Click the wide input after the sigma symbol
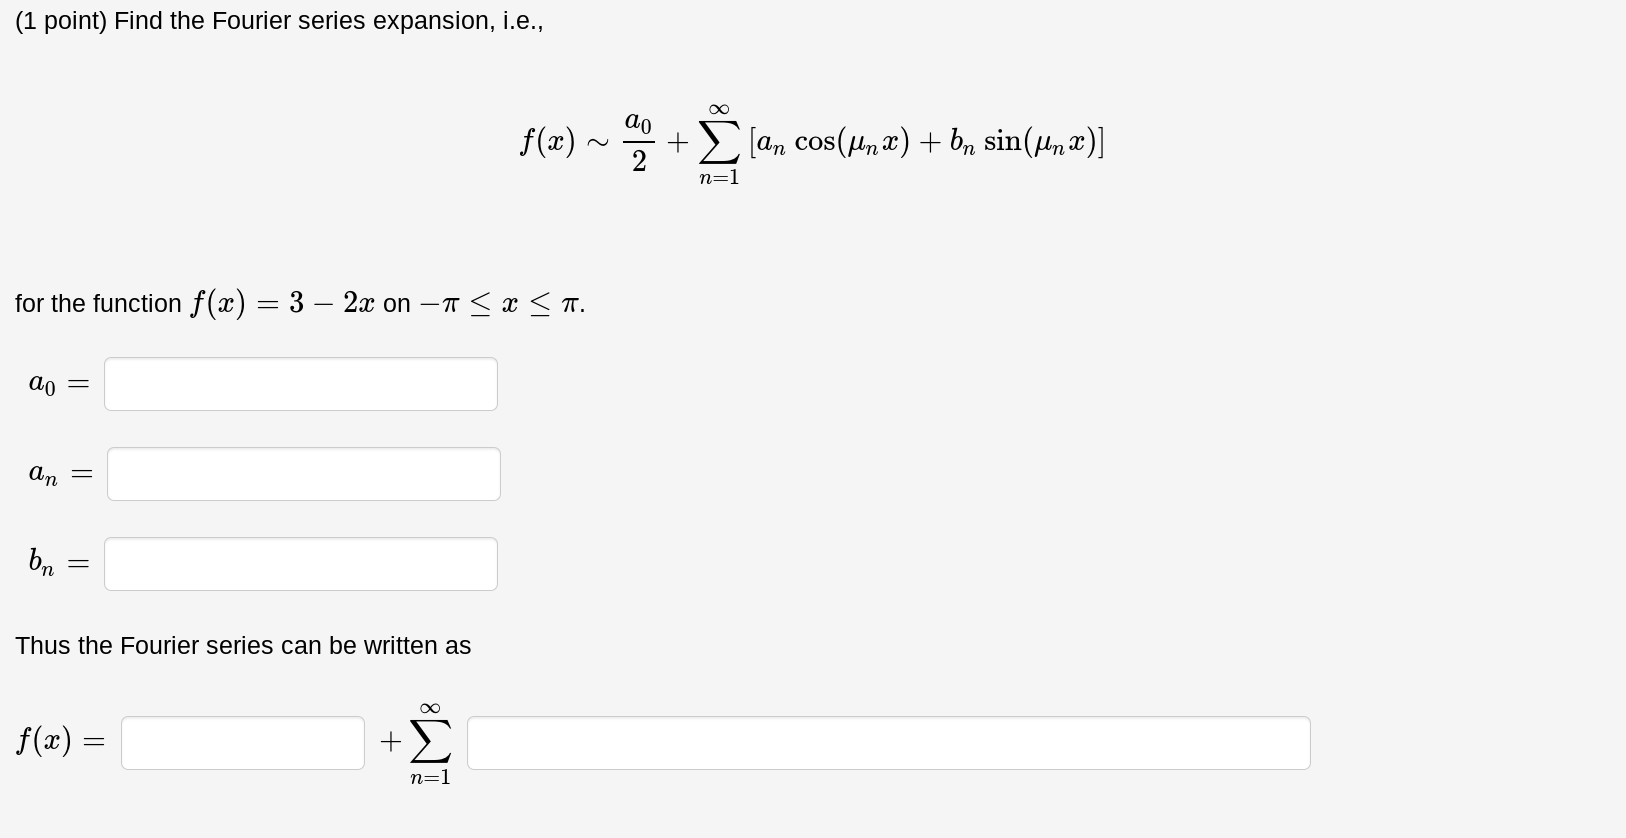1626x838 pixels. [888, 742]
